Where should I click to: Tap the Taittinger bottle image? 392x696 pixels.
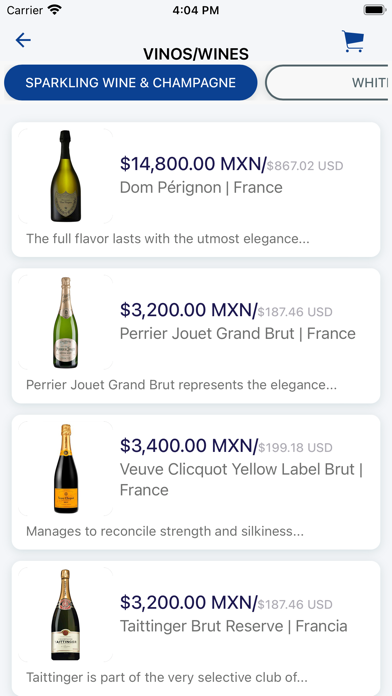[66, 614]
